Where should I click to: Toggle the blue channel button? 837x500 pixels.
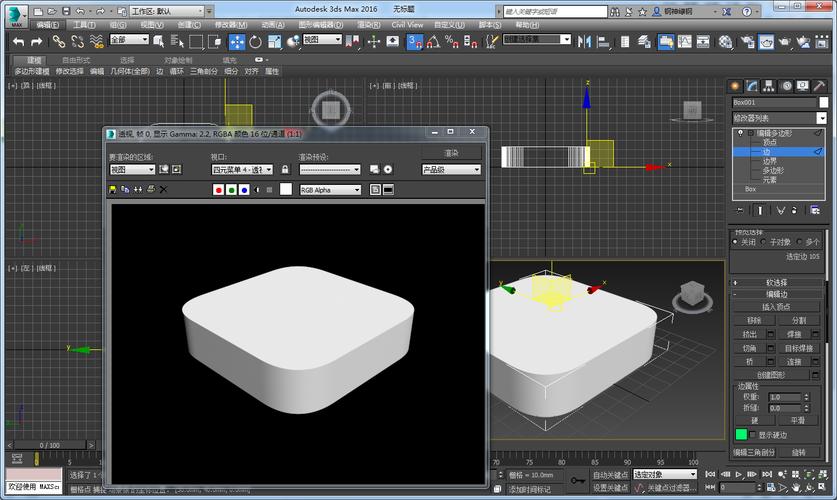click(x=244, y=189)
